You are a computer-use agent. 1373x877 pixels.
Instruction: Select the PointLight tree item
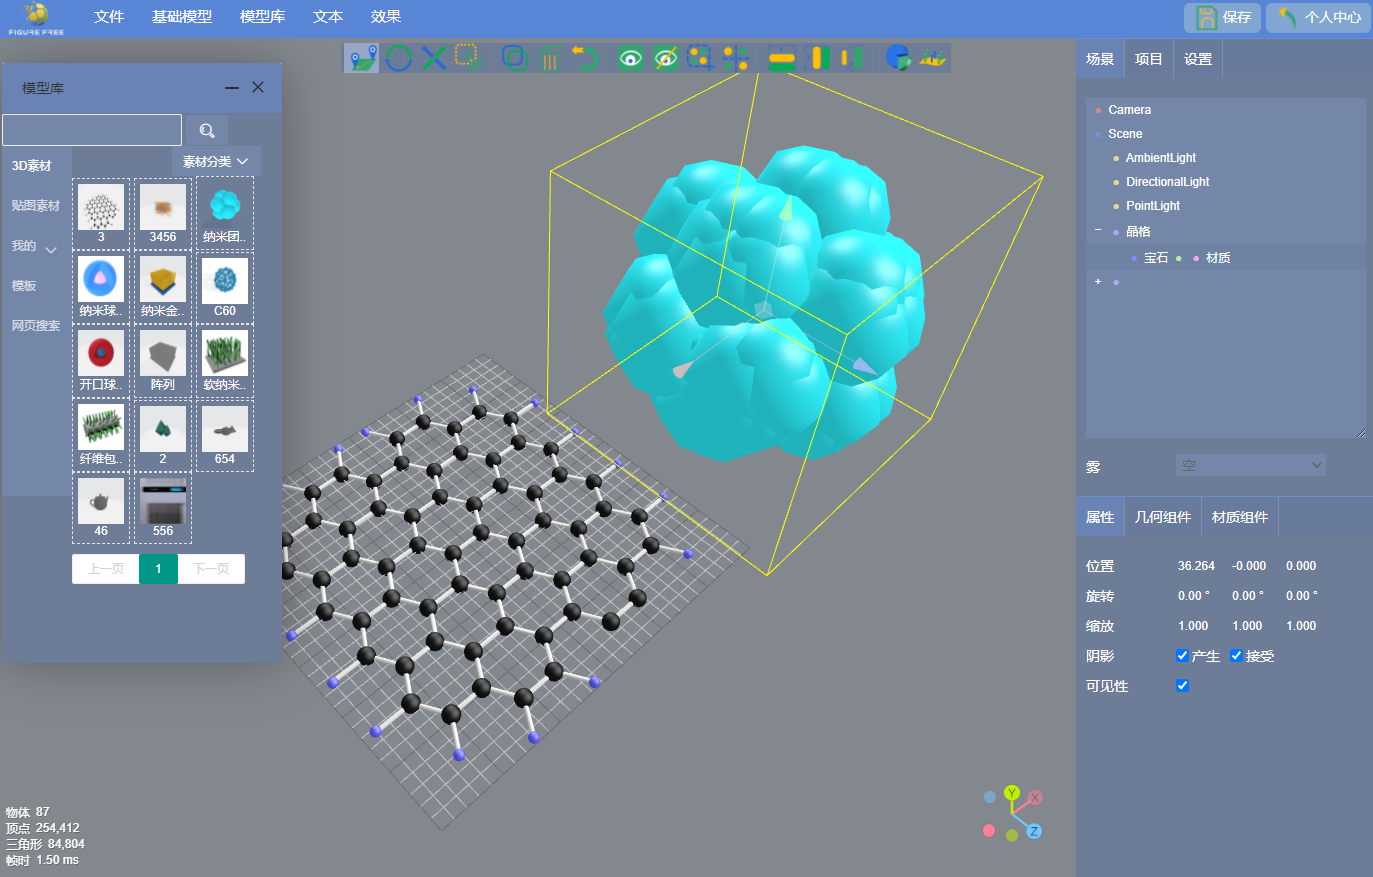pos(1153,206)
